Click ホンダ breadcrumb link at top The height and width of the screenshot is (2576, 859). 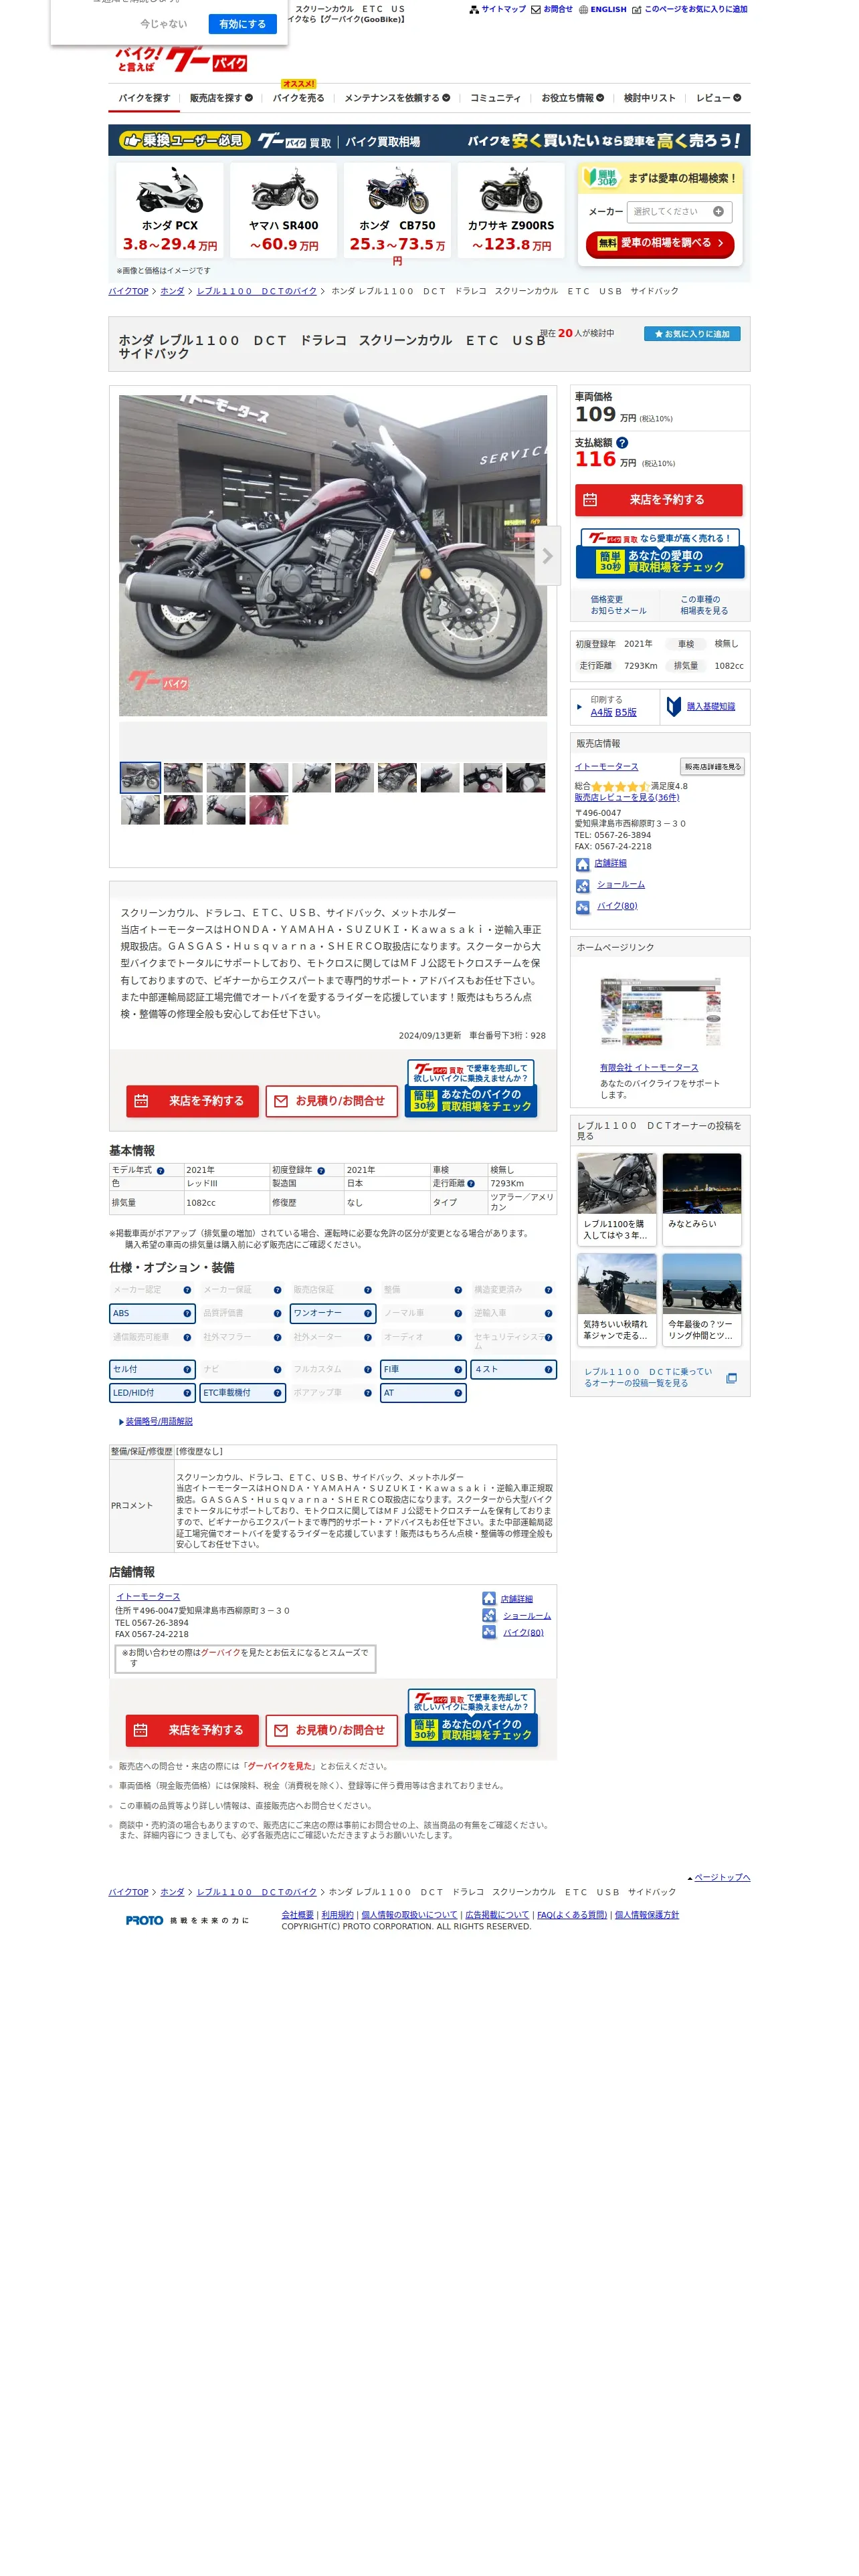[172, 291]
